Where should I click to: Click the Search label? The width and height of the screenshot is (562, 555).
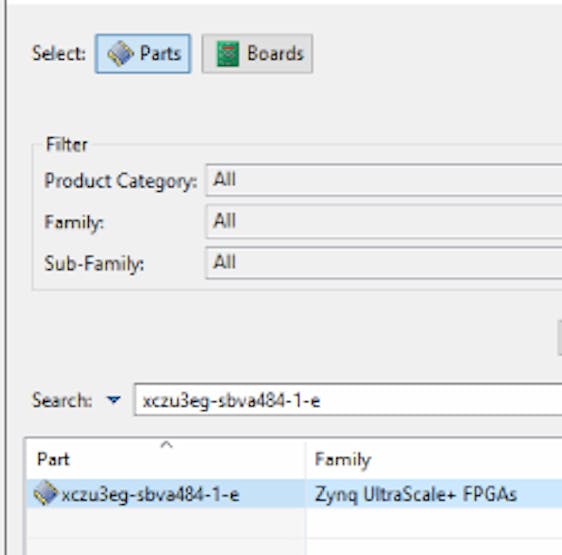point(62,400)
